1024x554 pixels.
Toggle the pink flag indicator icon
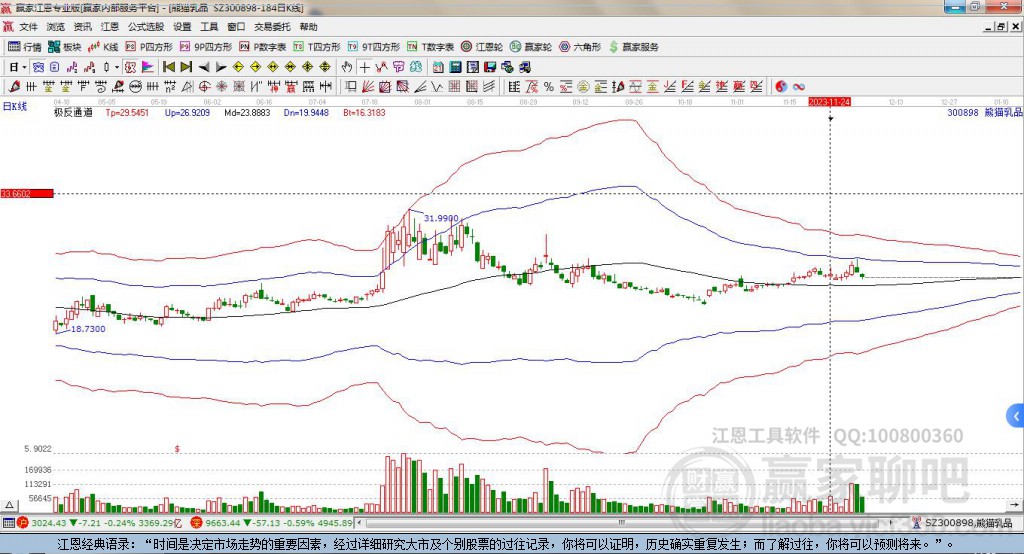[148, 67]
